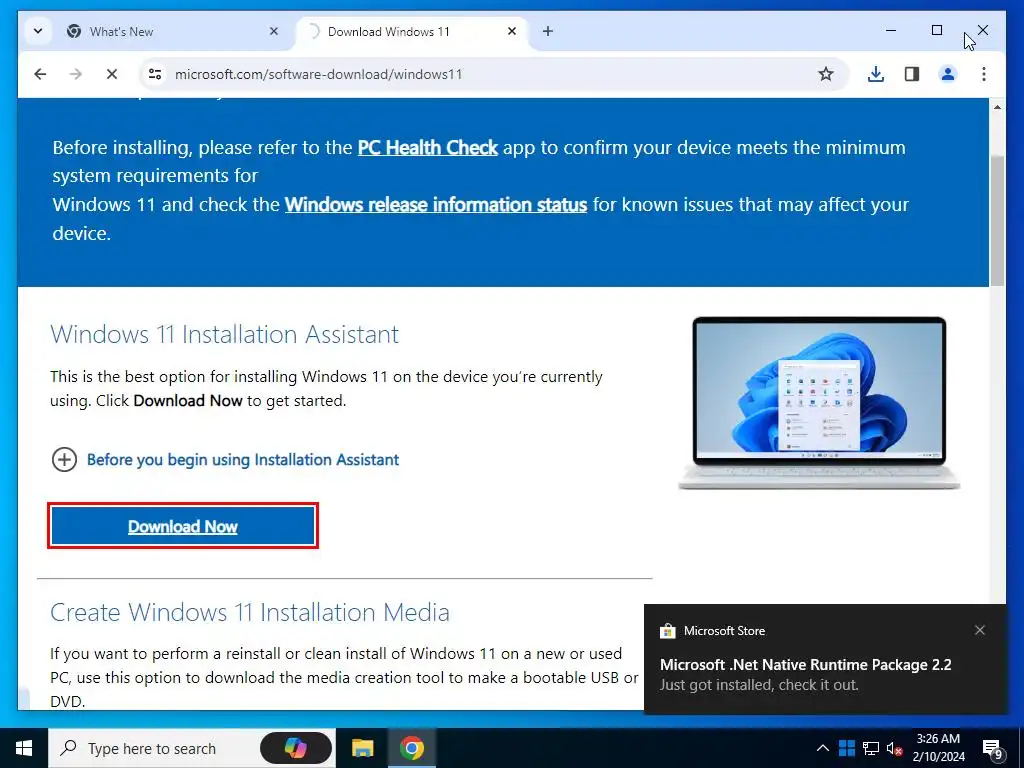Screen dimensions: 1024x768
Task: Show hidden system tray icons
Action: pyautogui.click(x=823, y=748)
